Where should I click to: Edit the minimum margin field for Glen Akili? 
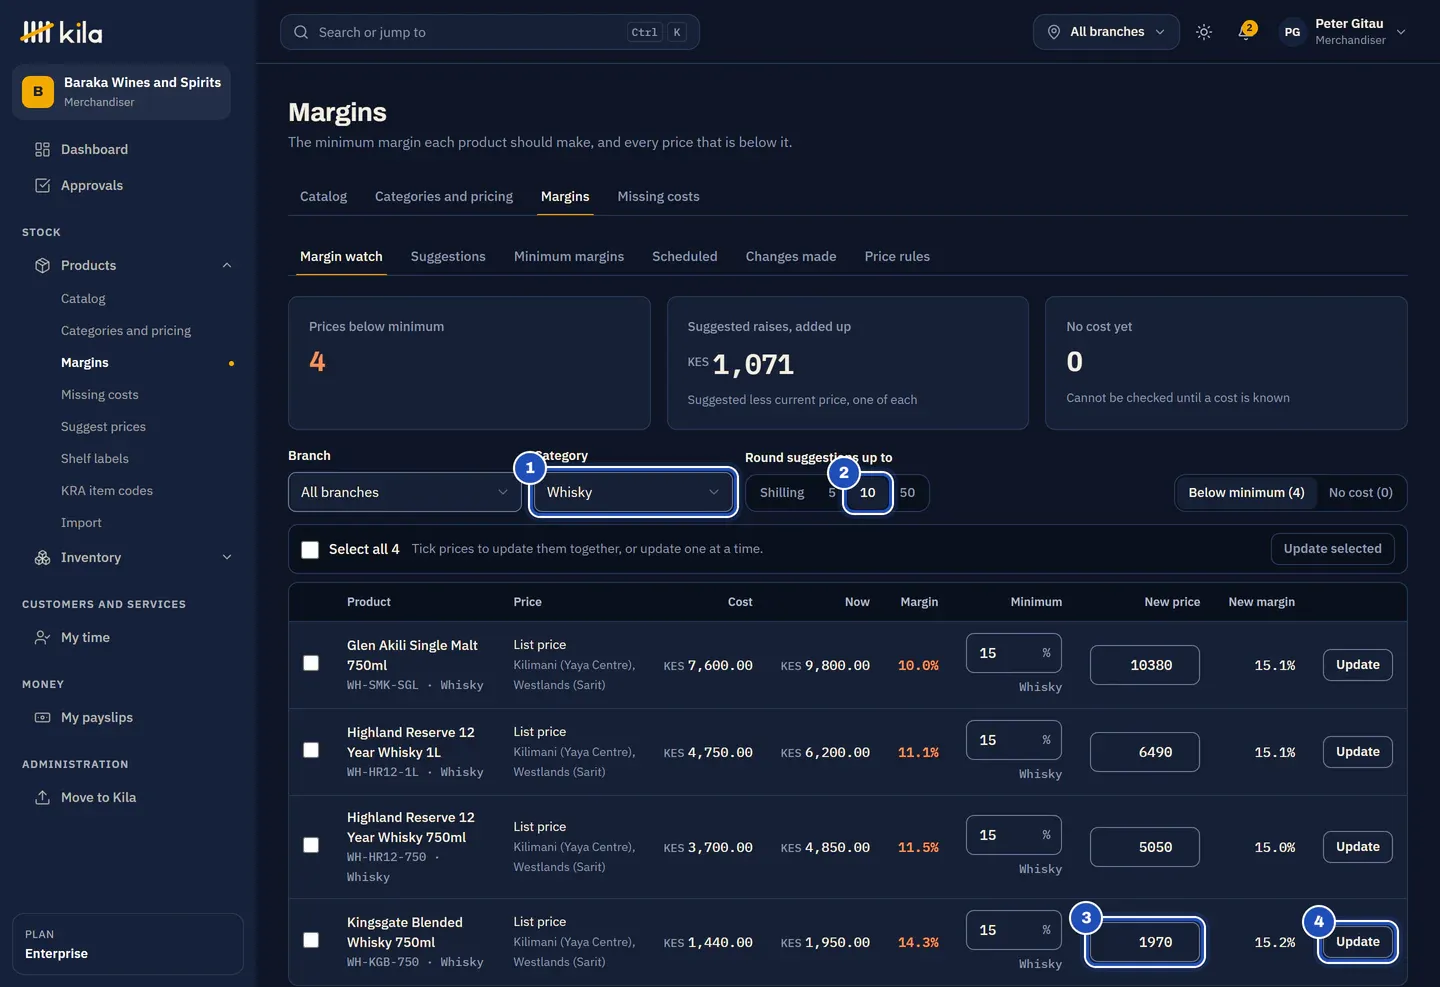click(1014, 653)
